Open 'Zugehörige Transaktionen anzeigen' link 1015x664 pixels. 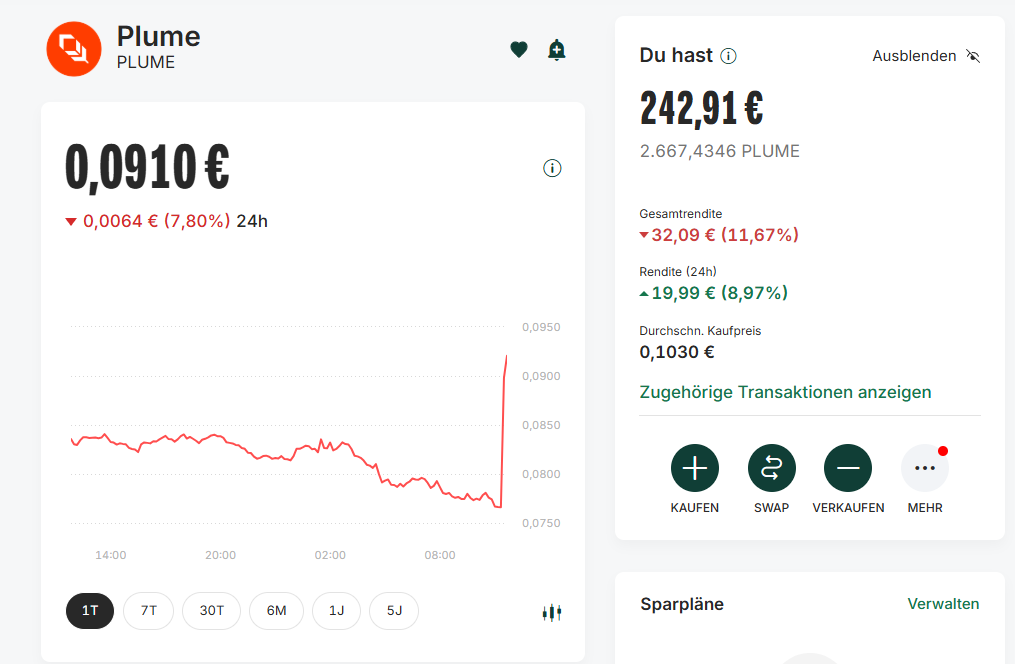click(785, 392)
